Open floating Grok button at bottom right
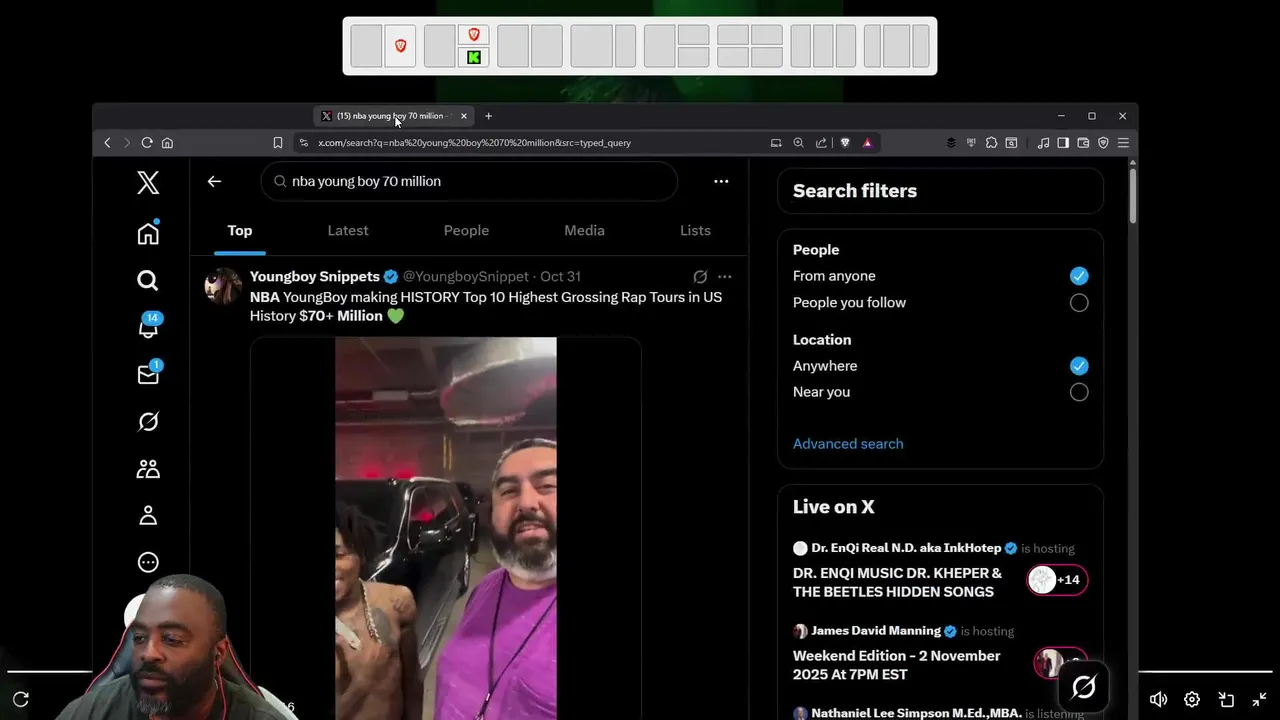The height and width of the screenshot is (720, 1280). pyautogui.click(x=1083, y=687)
